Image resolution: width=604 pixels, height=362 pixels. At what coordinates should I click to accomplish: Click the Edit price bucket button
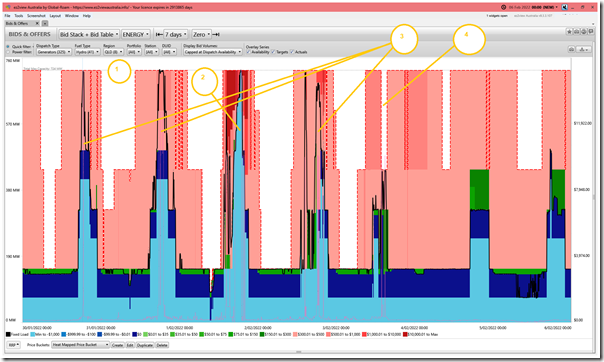coord(130,345)
